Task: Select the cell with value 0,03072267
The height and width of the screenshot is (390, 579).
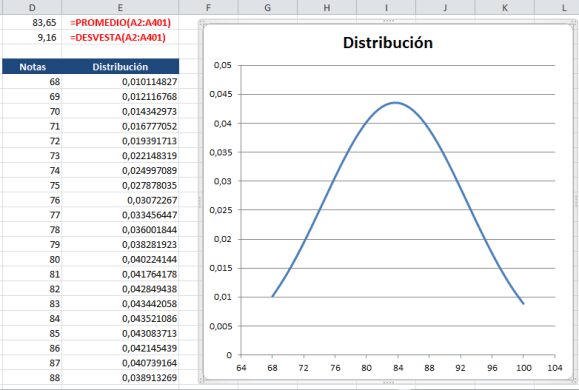Action: (x=120, y=200)
